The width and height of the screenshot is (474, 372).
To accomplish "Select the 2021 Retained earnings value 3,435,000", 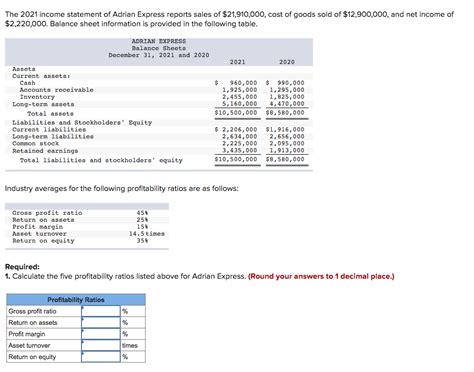I will pyautogui.click(x=240, y=150).
